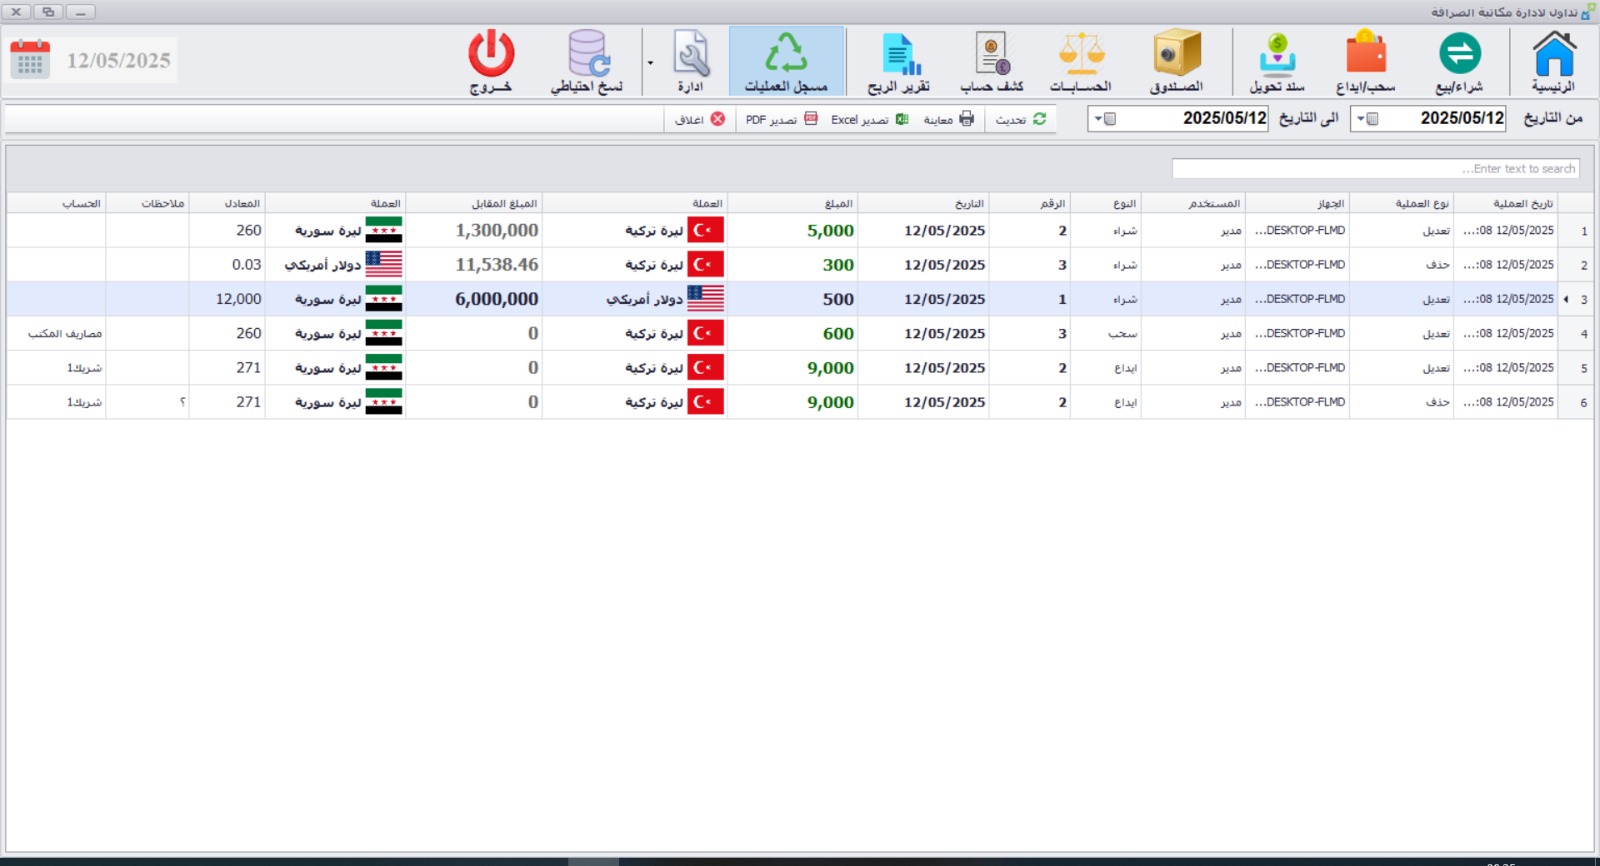
Task: Click the Syrian flag beside 1,300,000
Action: pos(384,230)
